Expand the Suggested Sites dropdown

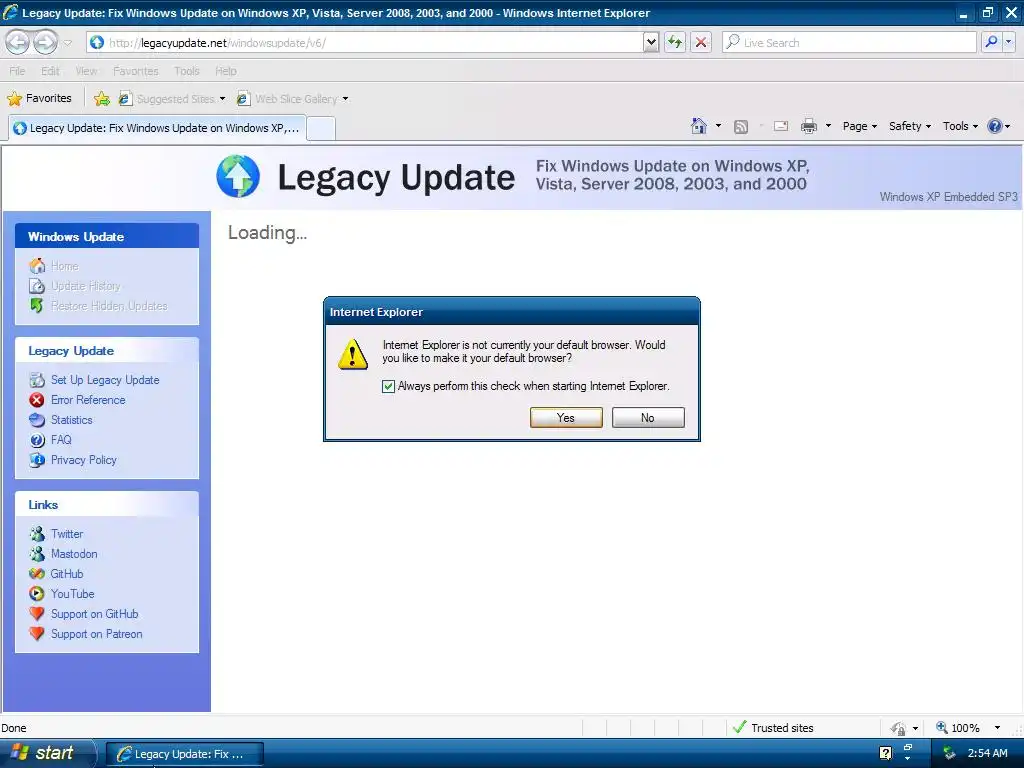point(222,99)
